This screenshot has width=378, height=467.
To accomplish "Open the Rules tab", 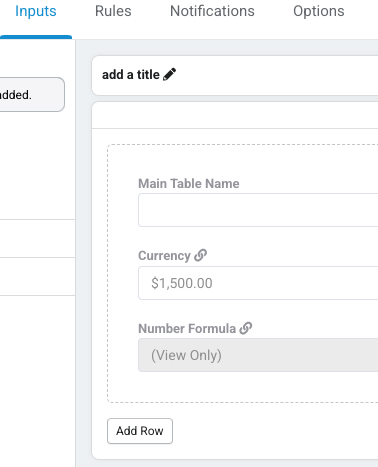I will coord(113,11).
